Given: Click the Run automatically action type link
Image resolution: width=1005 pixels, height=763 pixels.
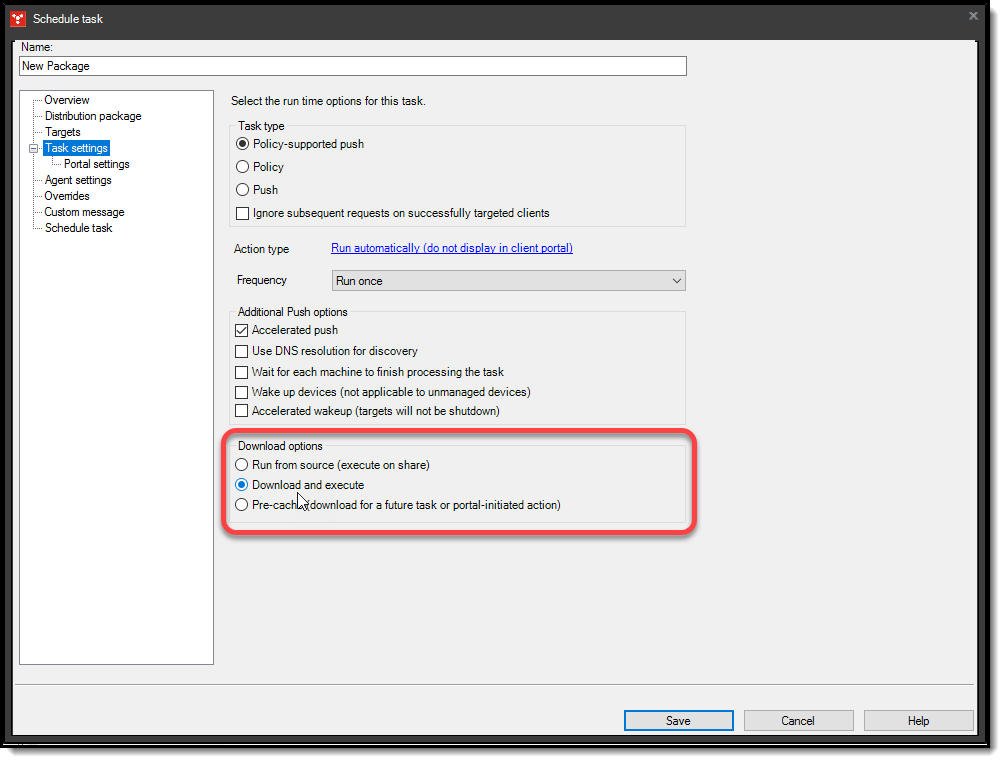Looking at the screenshot, I should click(451, 248).
